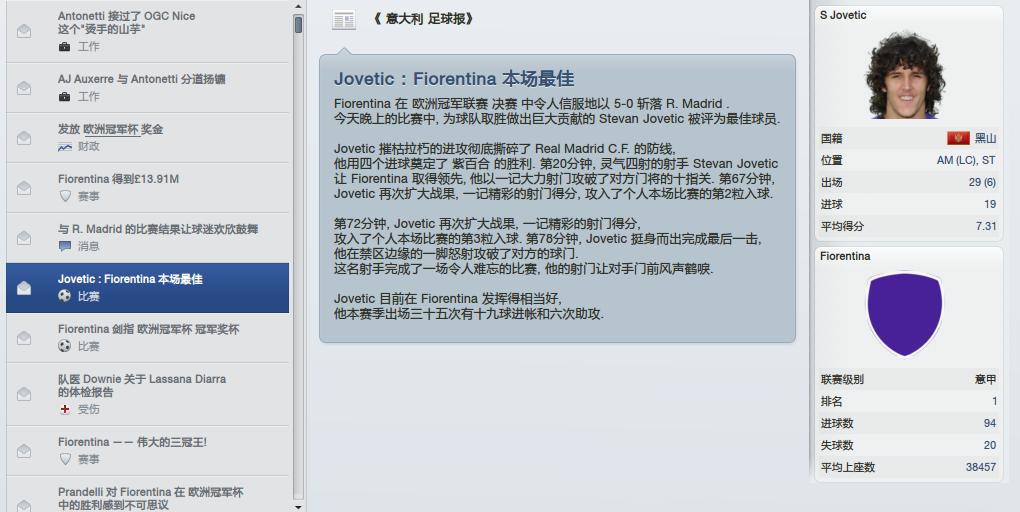
Task: Click envelope icon beside 队医 Downie message
Action: pyautogui.click(x=24, y=394)
